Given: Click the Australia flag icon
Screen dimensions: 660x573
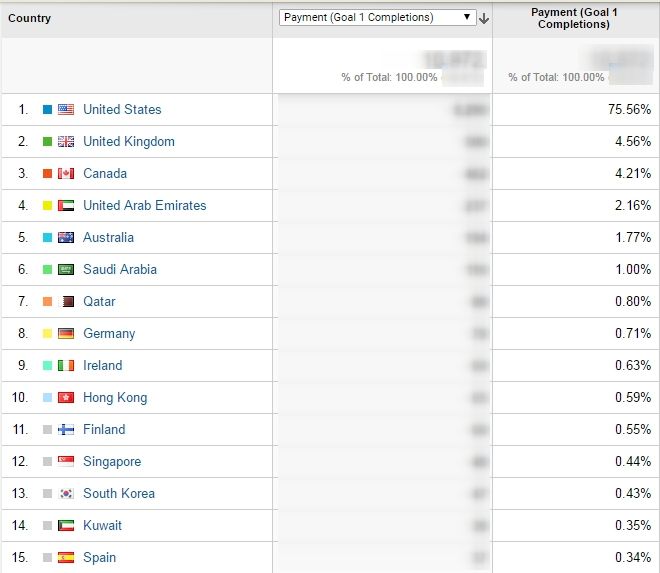Looking at the screenshot, I should pos(66,237).
